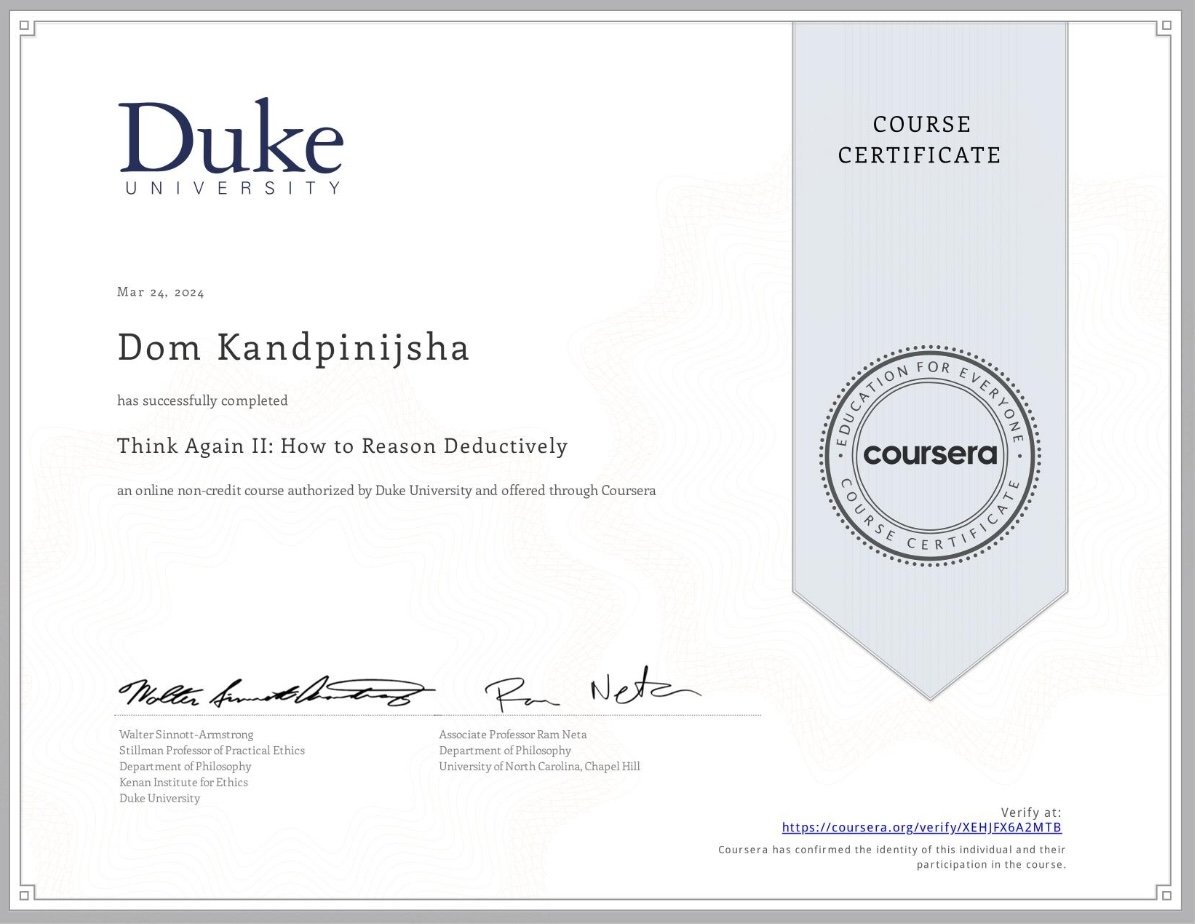Click 'Department of Philosophy' under Ram Neta

pos(505,750)
